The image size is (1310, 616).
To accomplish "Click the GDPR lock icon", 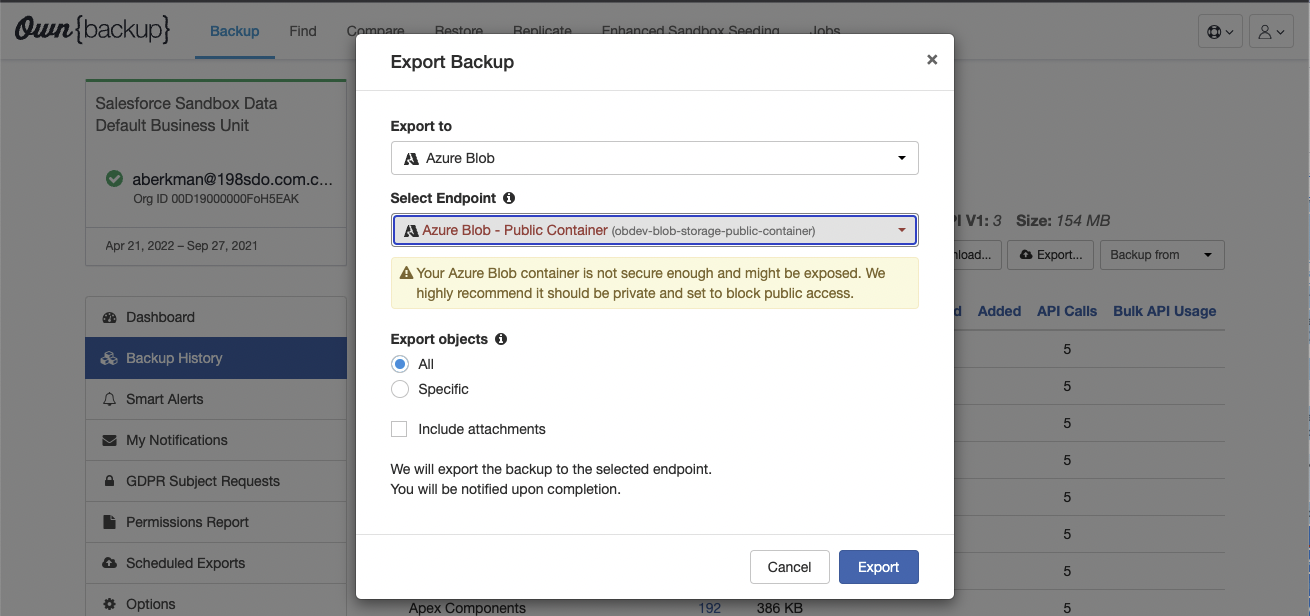I will (110, 481).
